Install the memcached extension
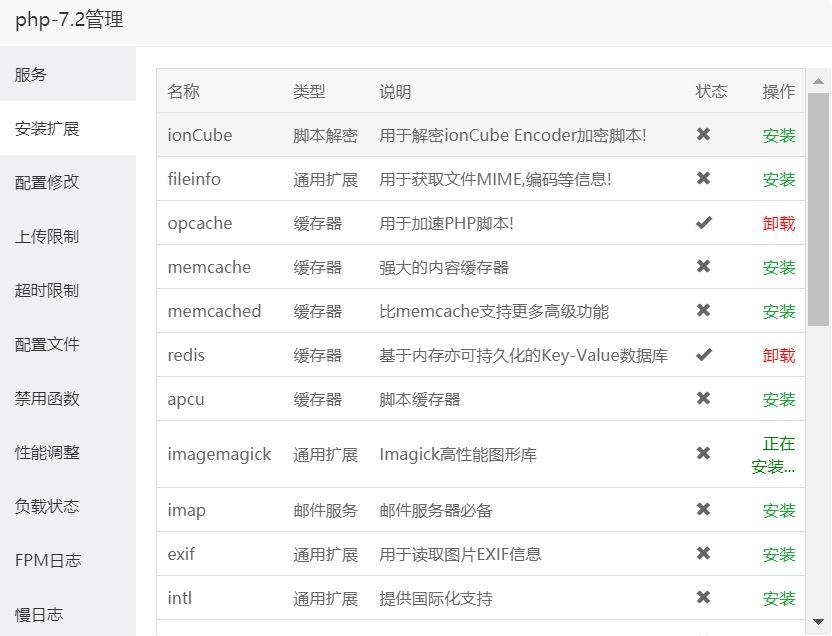832x636 pixels. [779, 311]
